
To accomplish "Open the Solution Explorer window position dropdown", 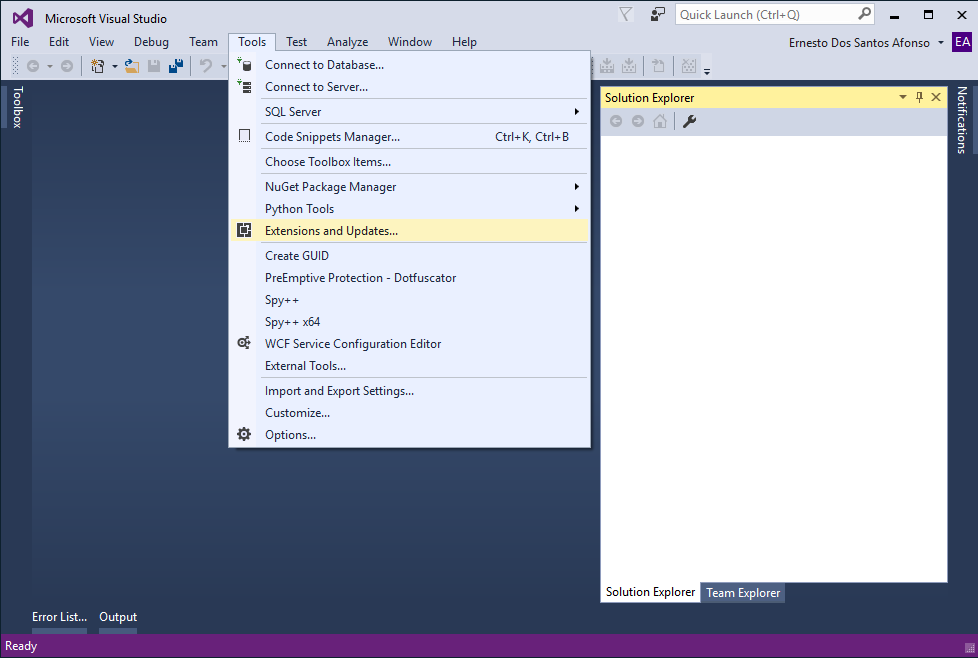I will coord(903,97).
